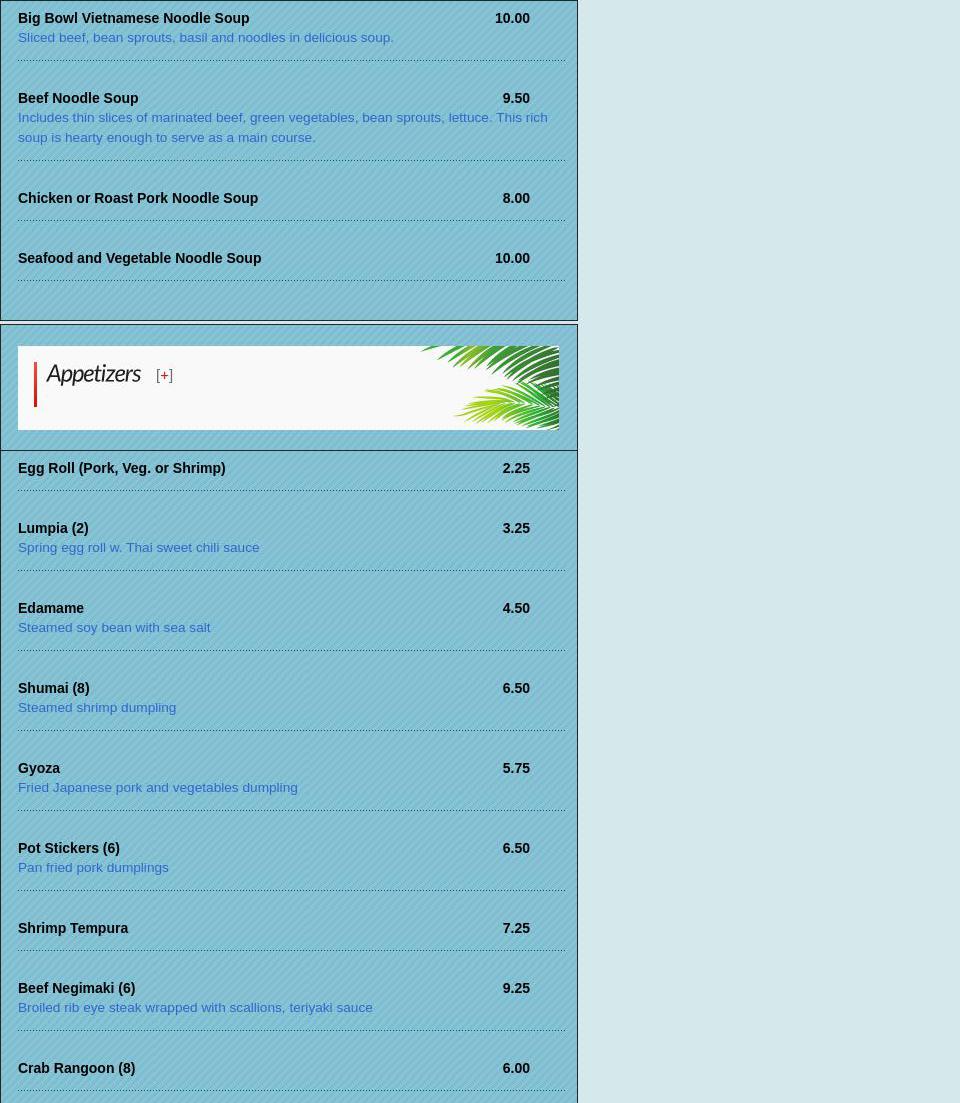The width and height of the screenshot is (960, 1103).
Task: Select the Lumpia (2) menu item
Action: coord(53,528)
